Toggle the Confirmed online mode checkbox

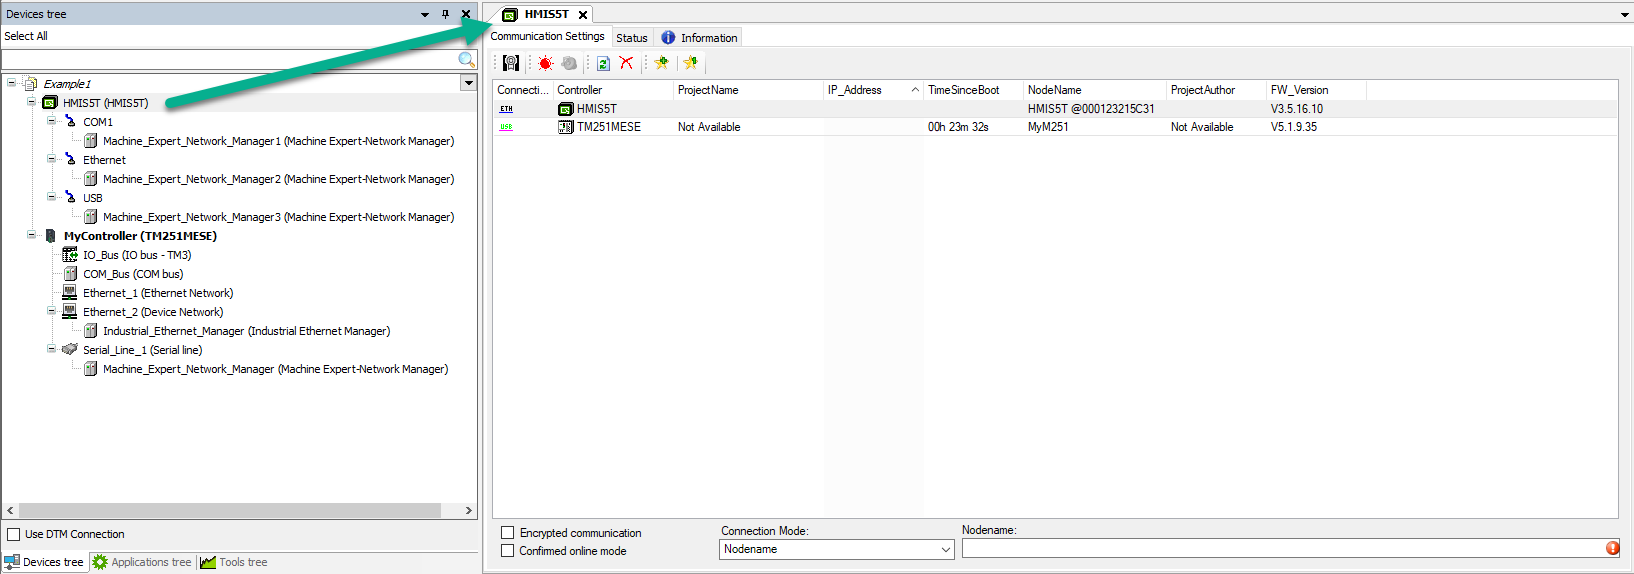(508, 551)
